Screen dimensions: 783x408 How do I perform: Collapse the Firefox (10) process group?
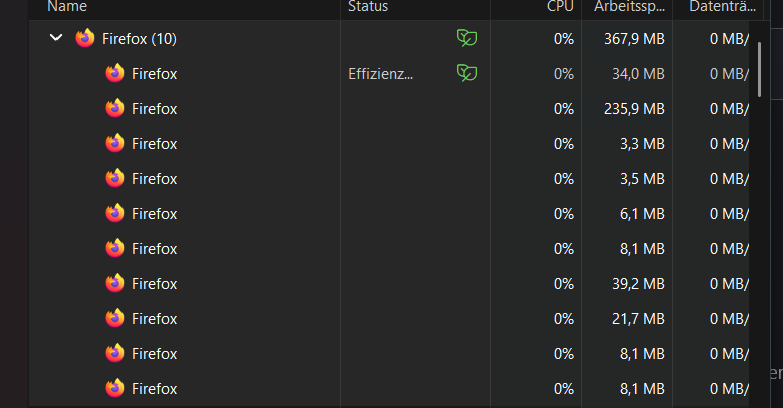[56, 39]
